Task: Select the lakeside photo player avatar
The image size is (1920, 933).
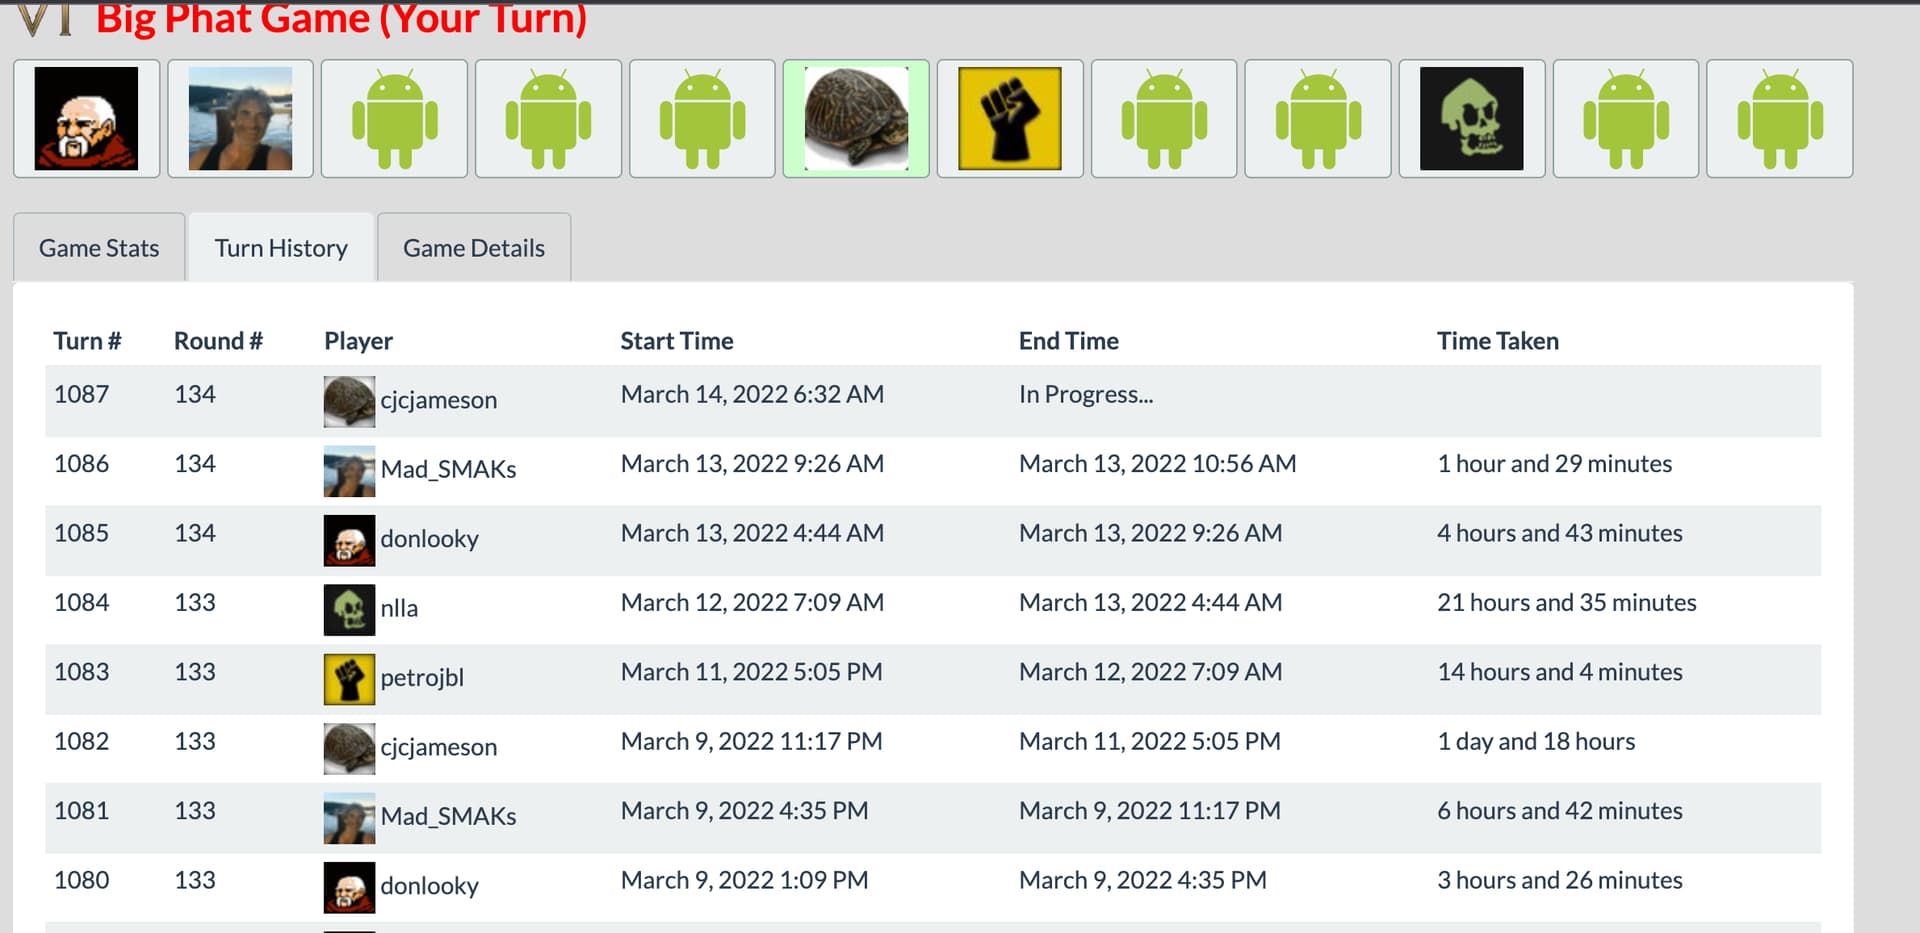Action: coord(240,119)
